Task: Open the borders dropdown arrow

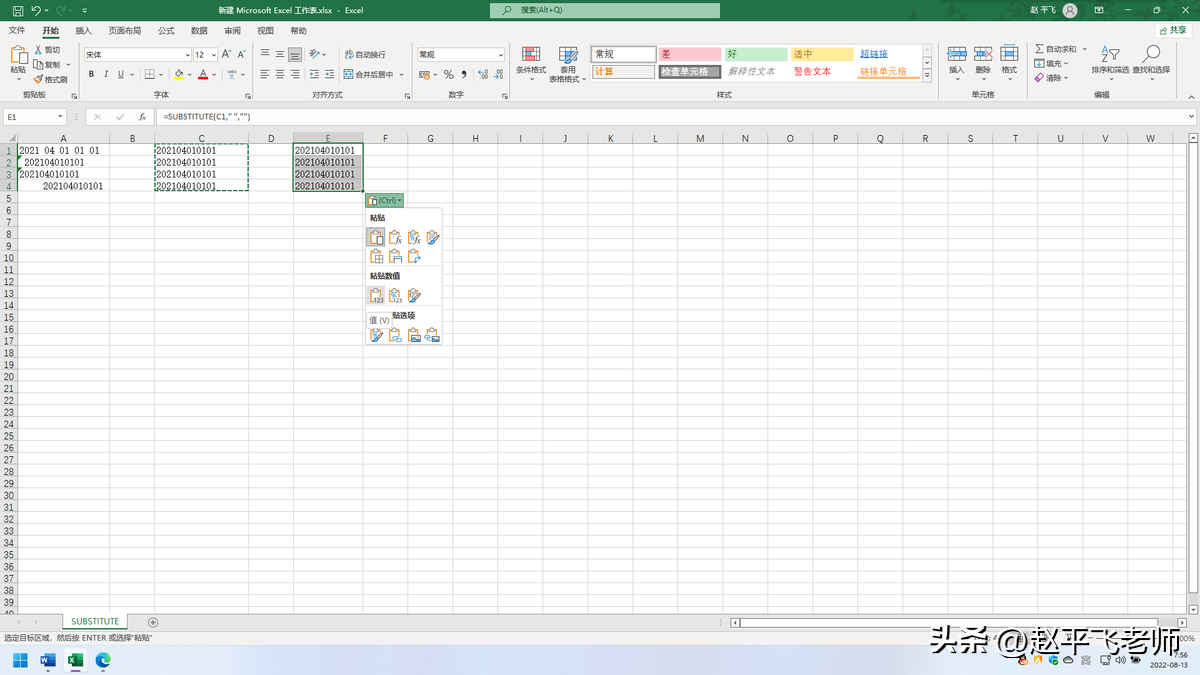Action: (x=162, y=75)
